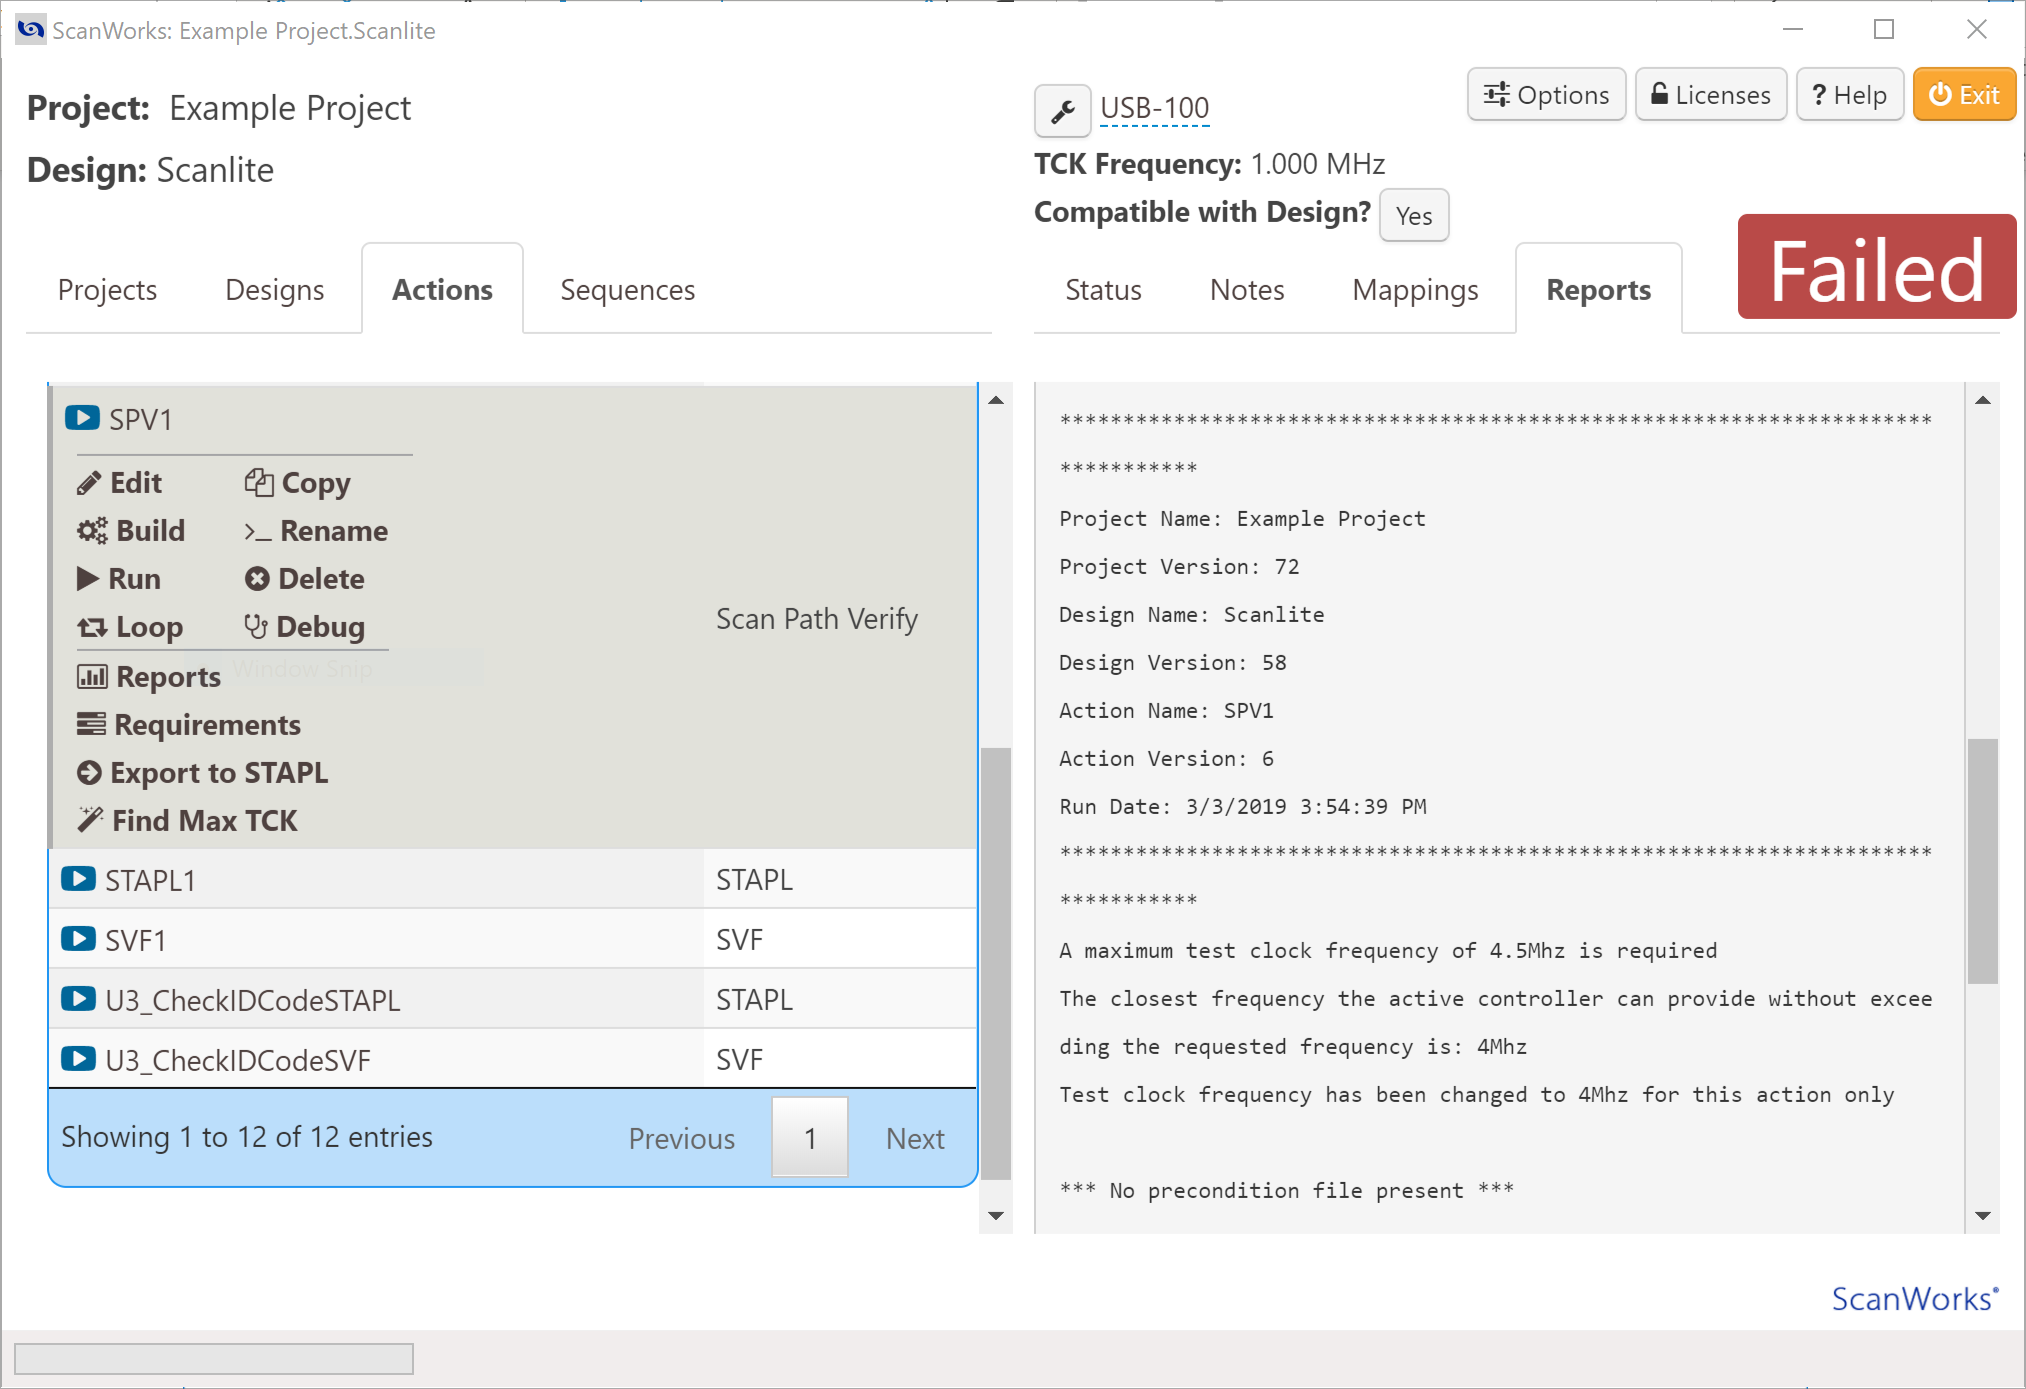The height and width of the screenshot is (1389, 2026).
Task: Click the "Showing 1 to 12 of 12 entries" text
Action: (247, 1137)
